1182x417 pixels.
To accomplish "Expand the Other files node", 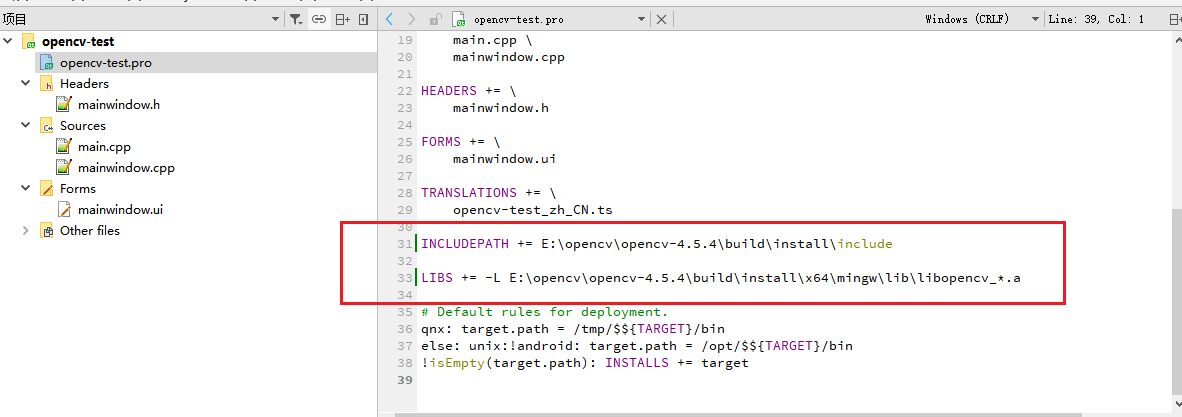I will click(x=26, y=231).
